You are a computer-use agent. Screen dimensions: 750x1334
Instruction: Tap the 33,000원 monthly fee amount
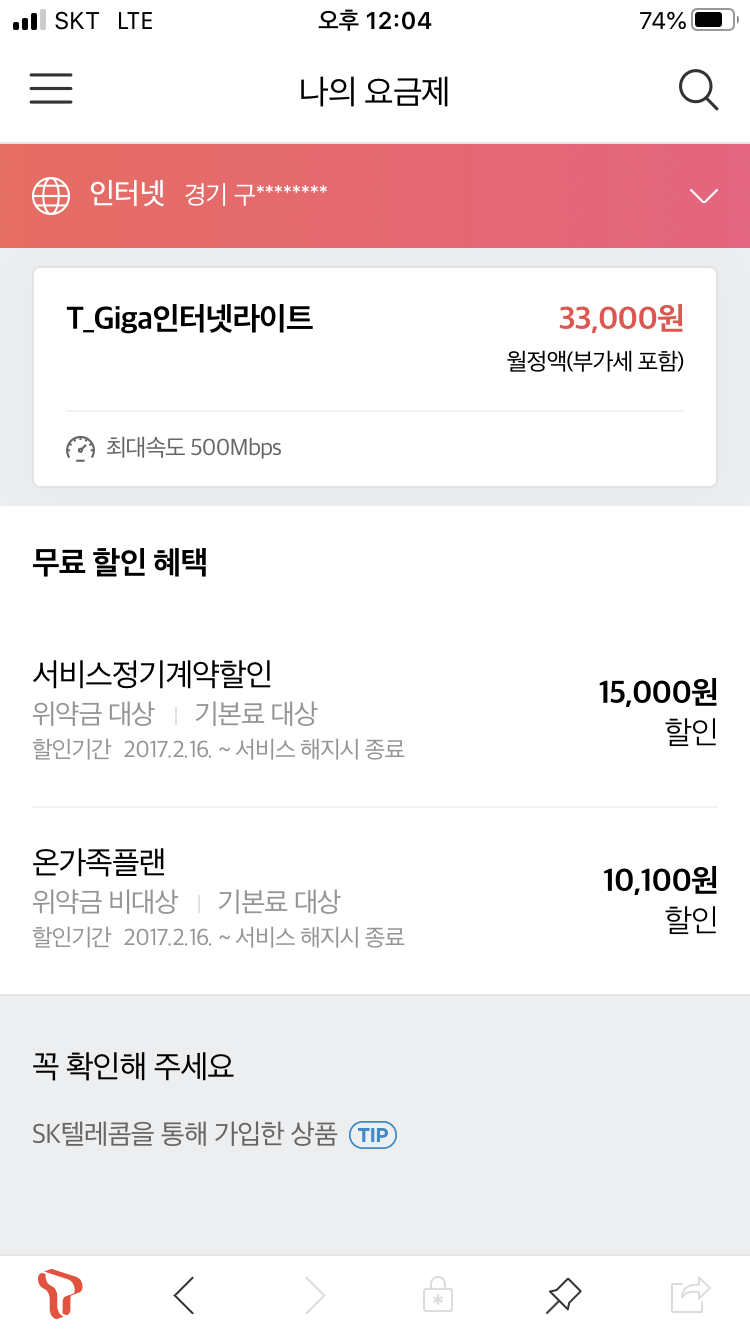pos(621,318)
